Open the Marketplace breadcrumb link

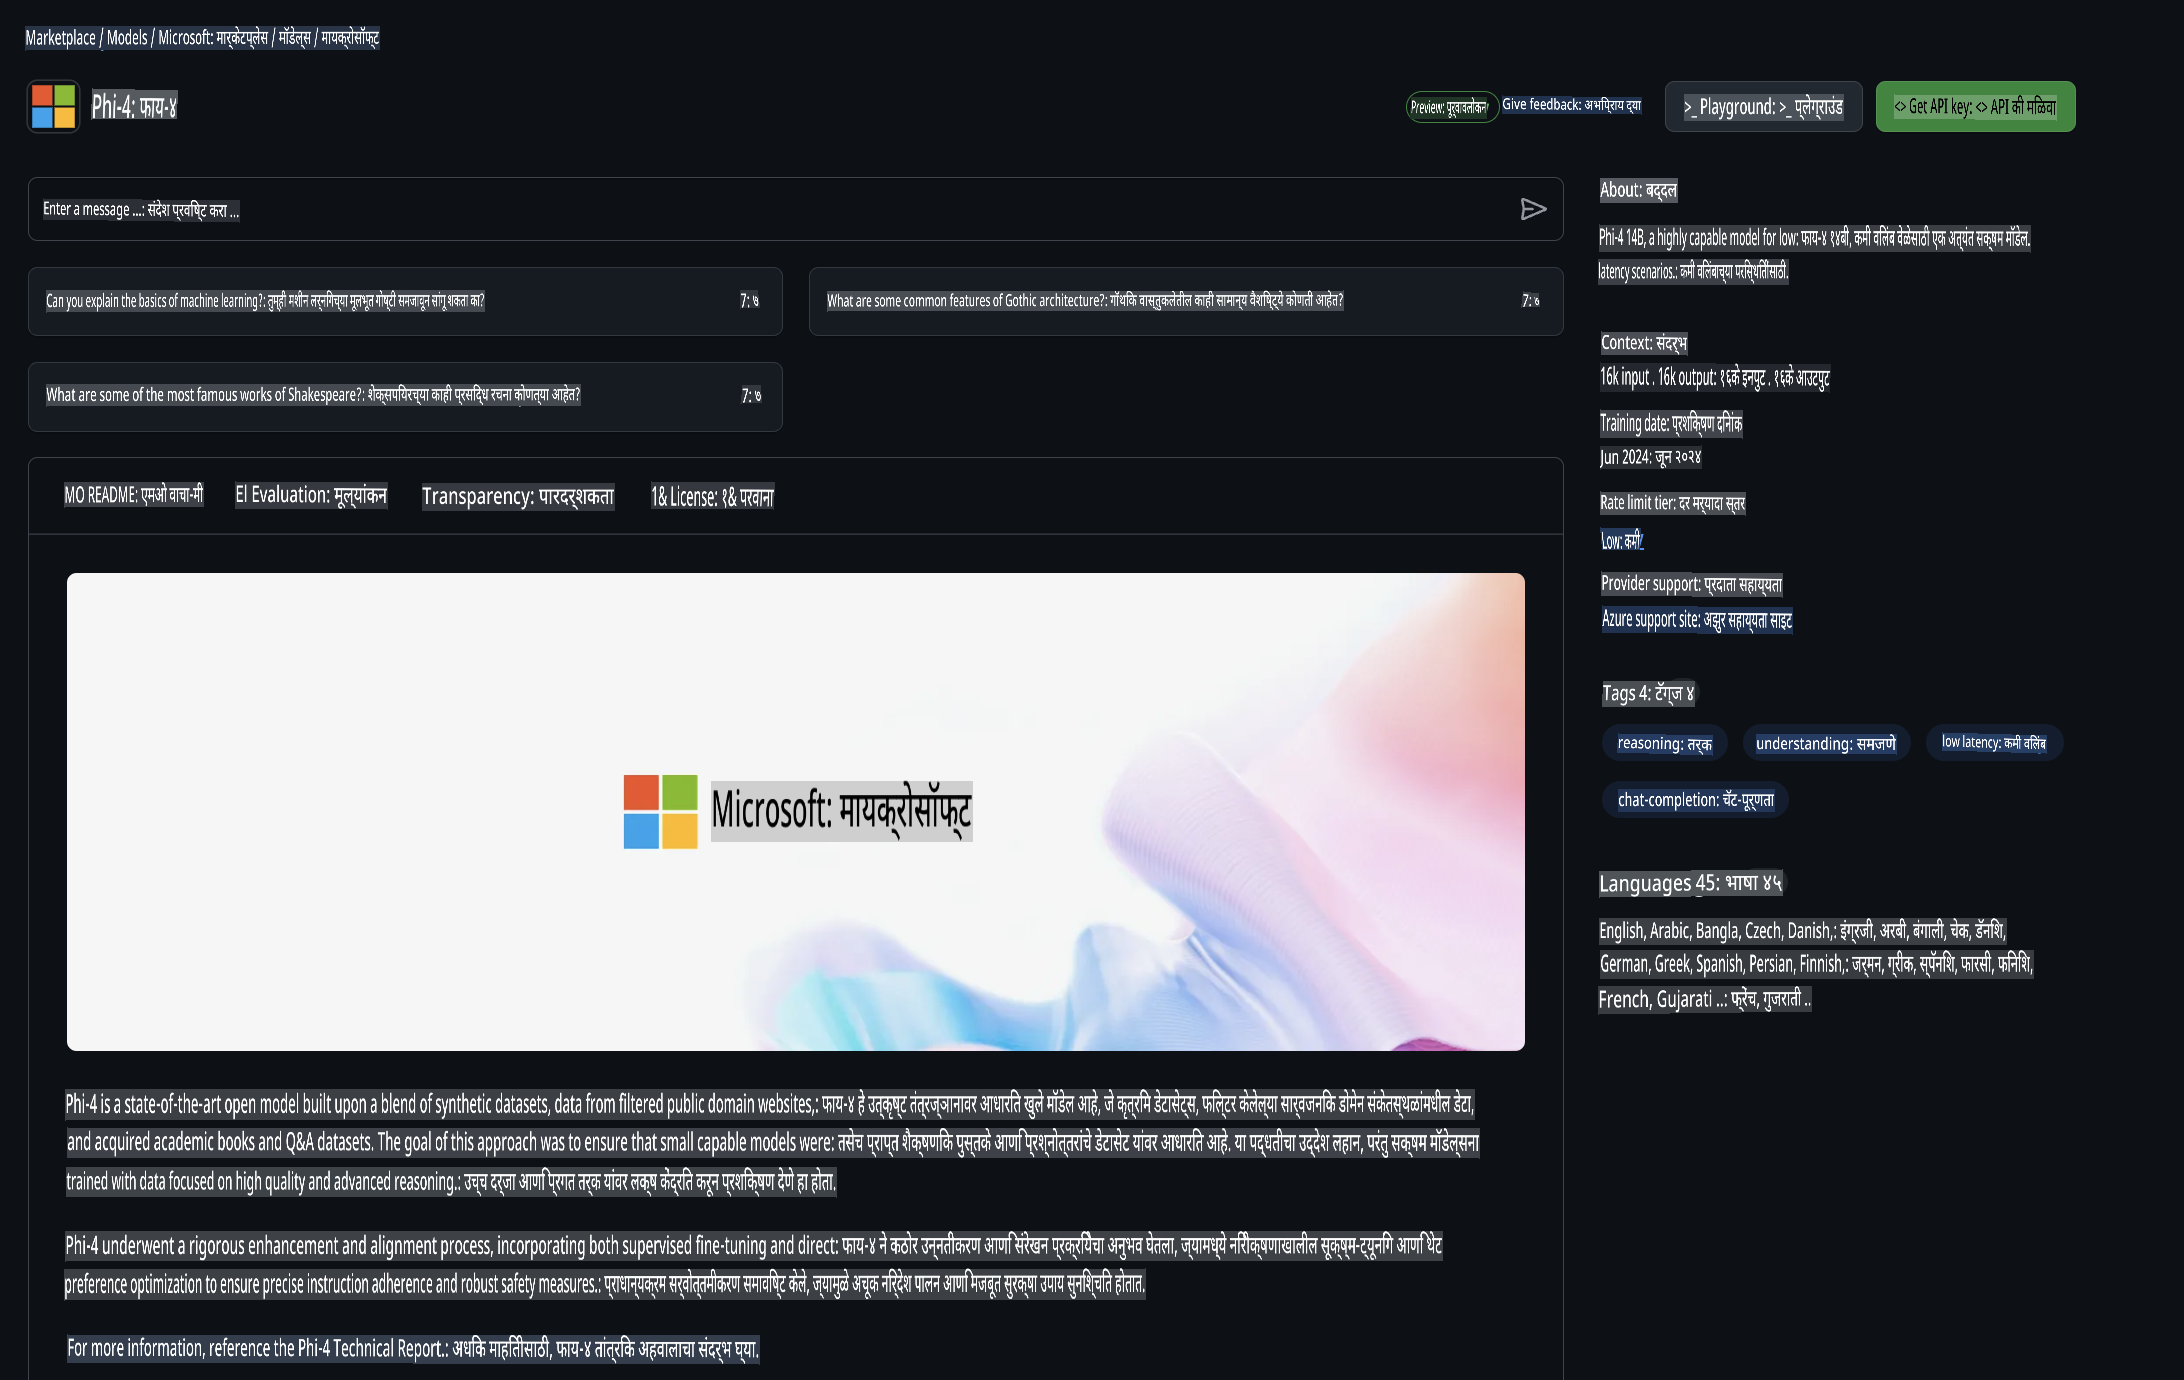pyautogui.click(x=60, y=38)
